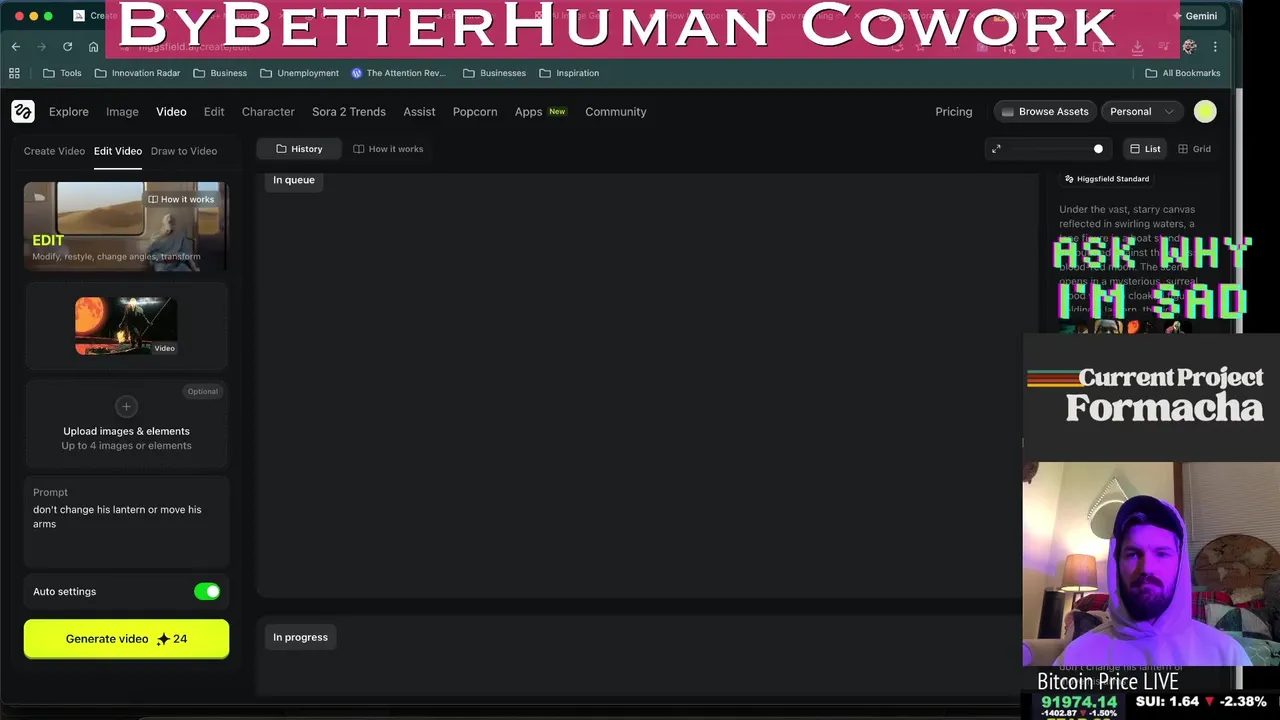The height and width of the screenshot is (720, 1280).
Task: Open the Video section
Action: pos(171,112)
